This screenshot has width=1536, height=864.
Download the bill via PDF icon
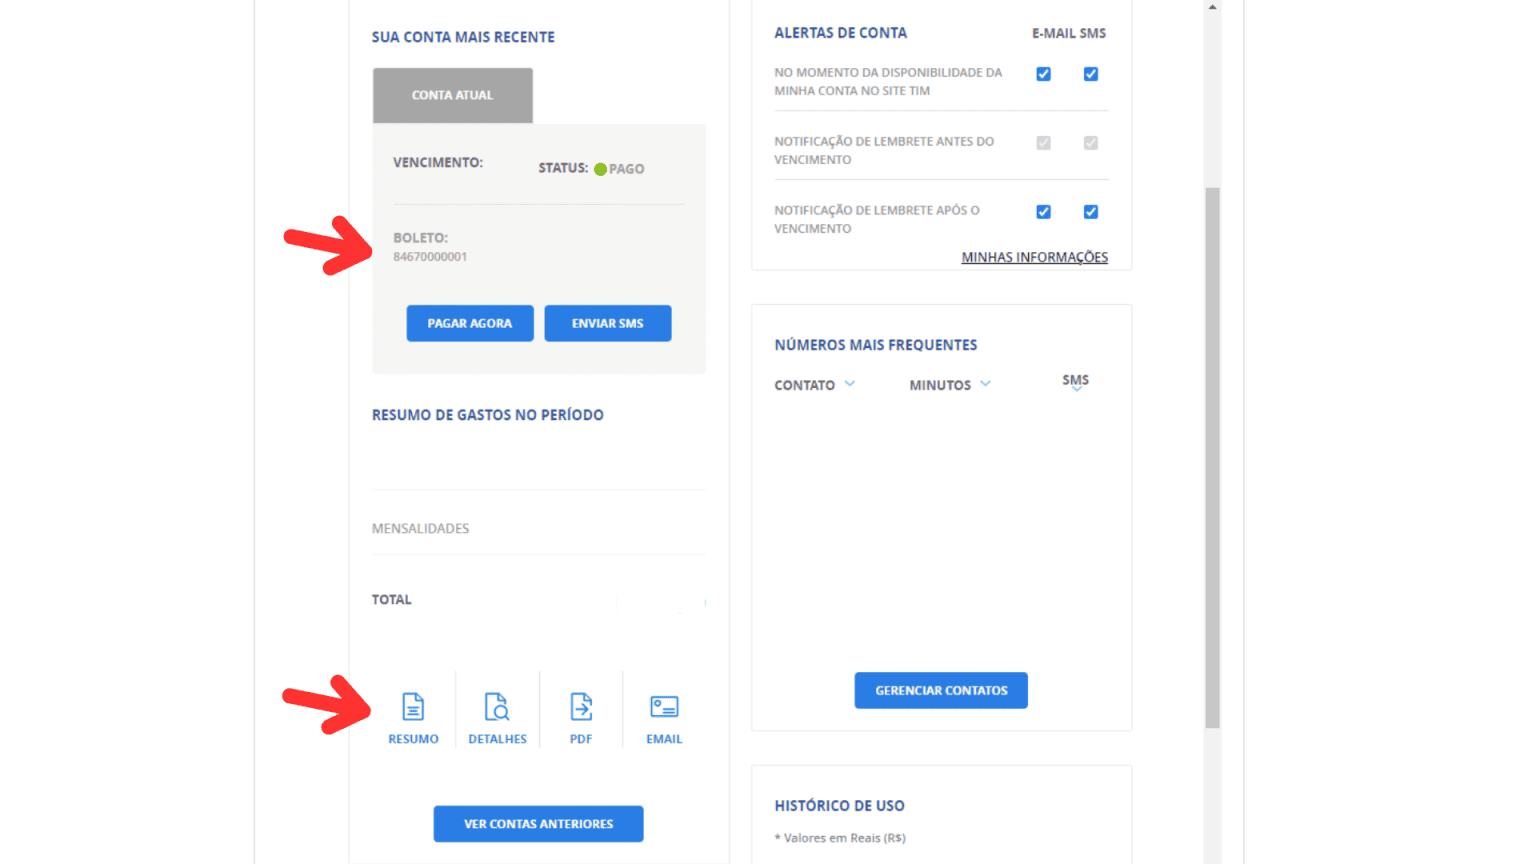pyautogui.click(x=581, y=707)
